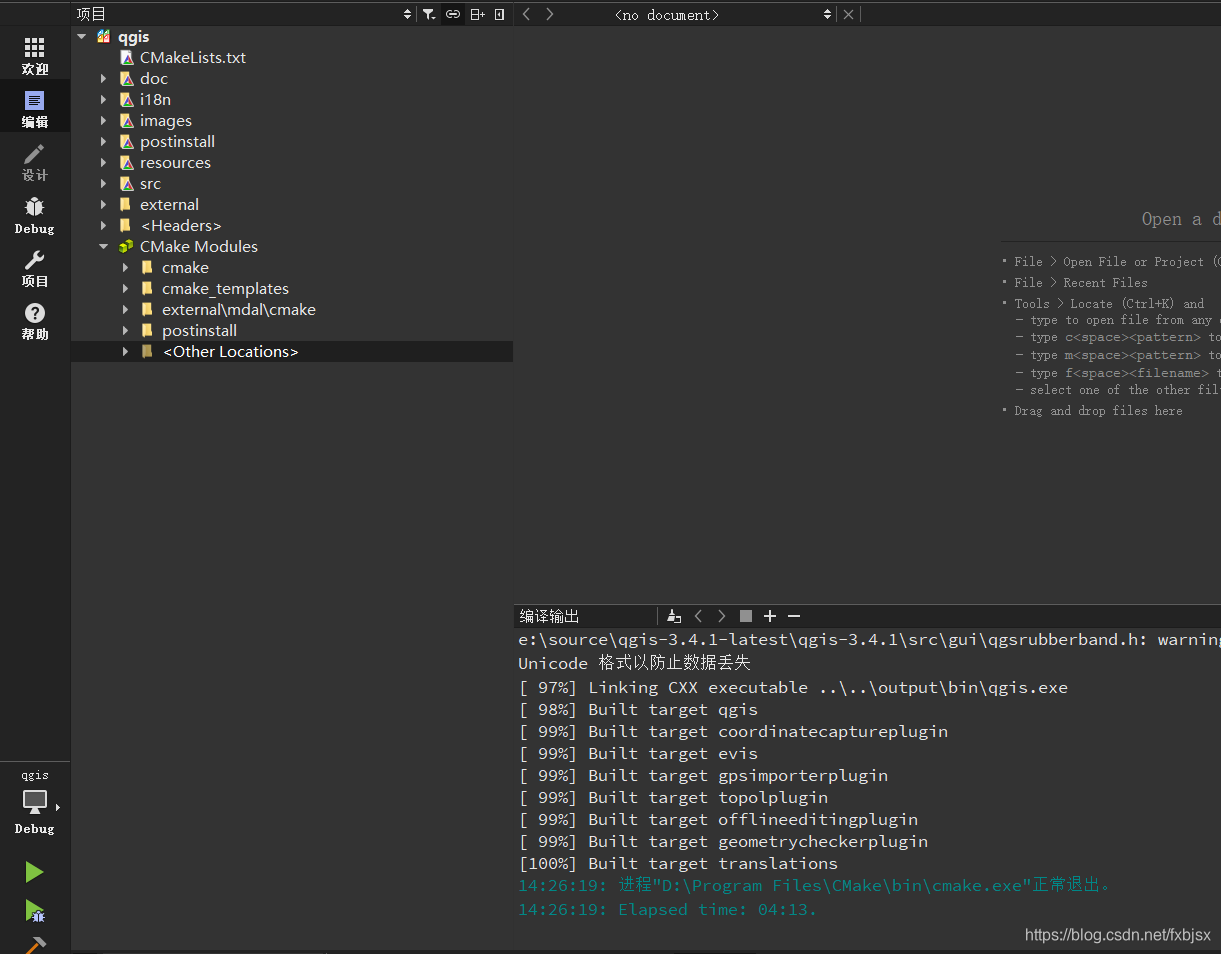Click Drag and drop files here hint

(x=1098, y=411)
